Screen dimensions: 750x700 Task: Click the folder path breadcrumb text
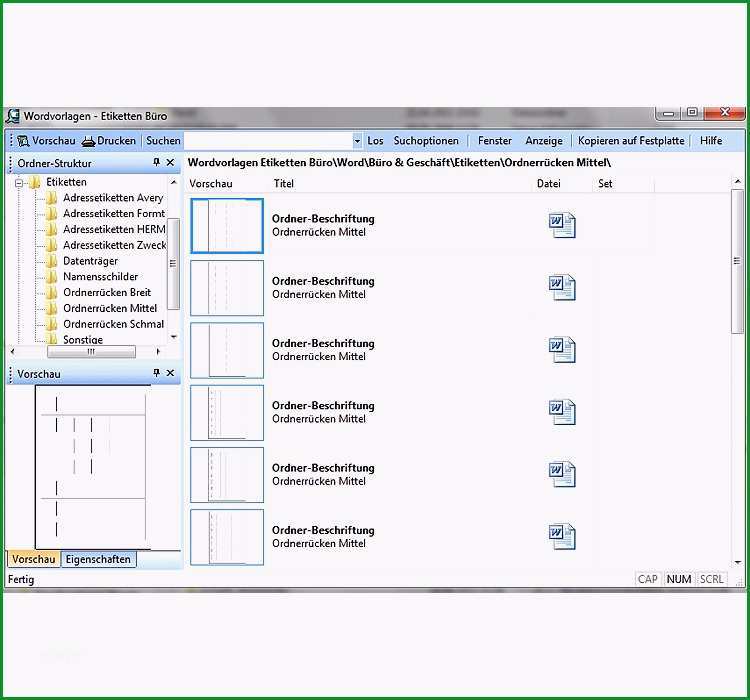(399, 163)
